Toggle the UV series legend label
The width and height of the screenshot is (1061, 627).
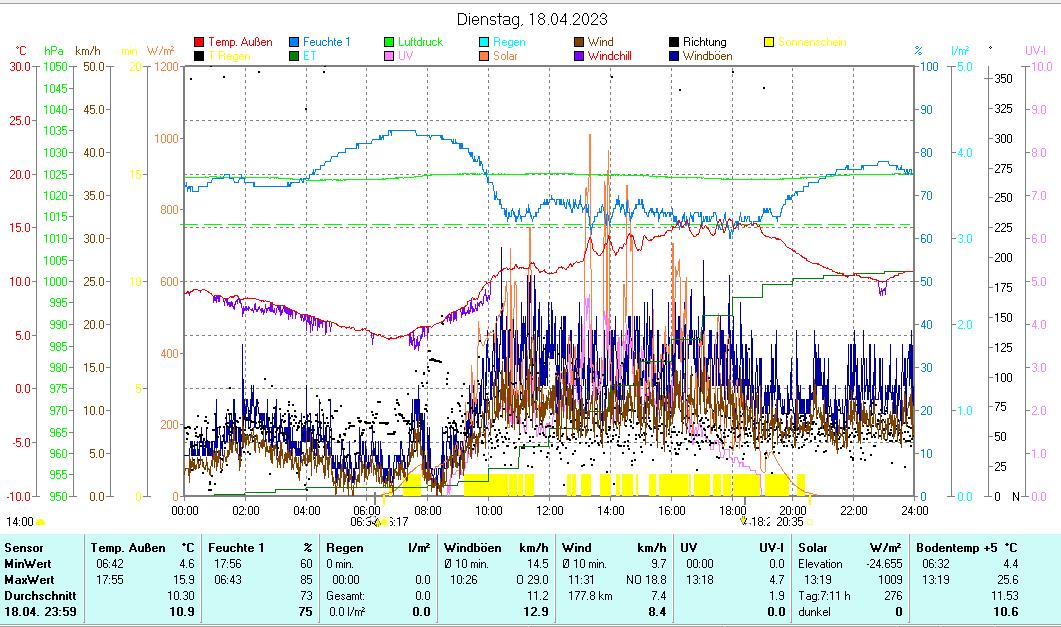tap(405, 56)
